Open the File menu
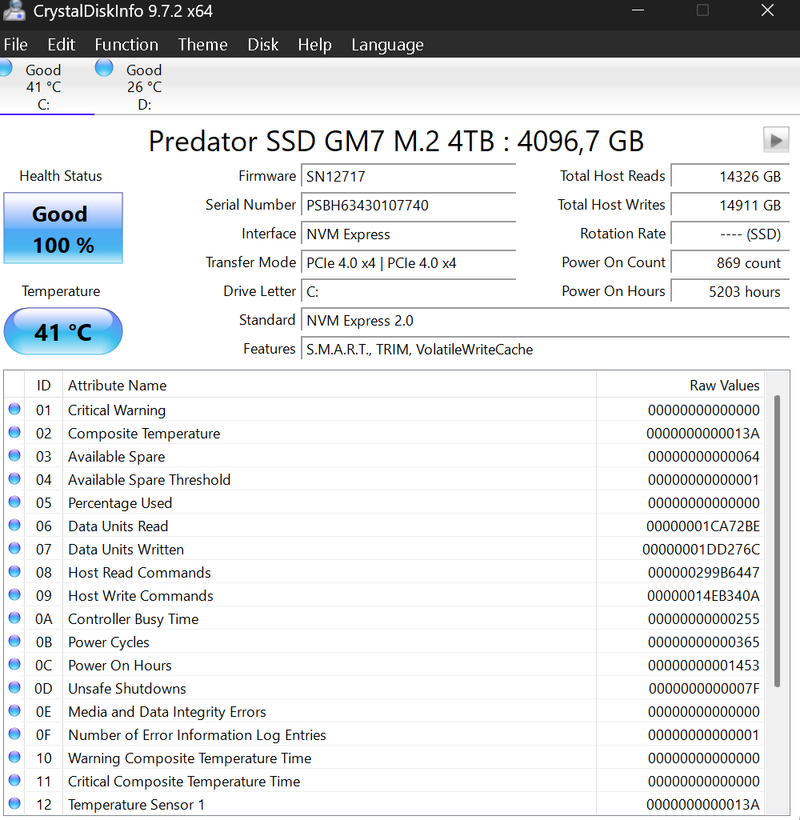This screenshot has height=820, width=800. (16, 44)
